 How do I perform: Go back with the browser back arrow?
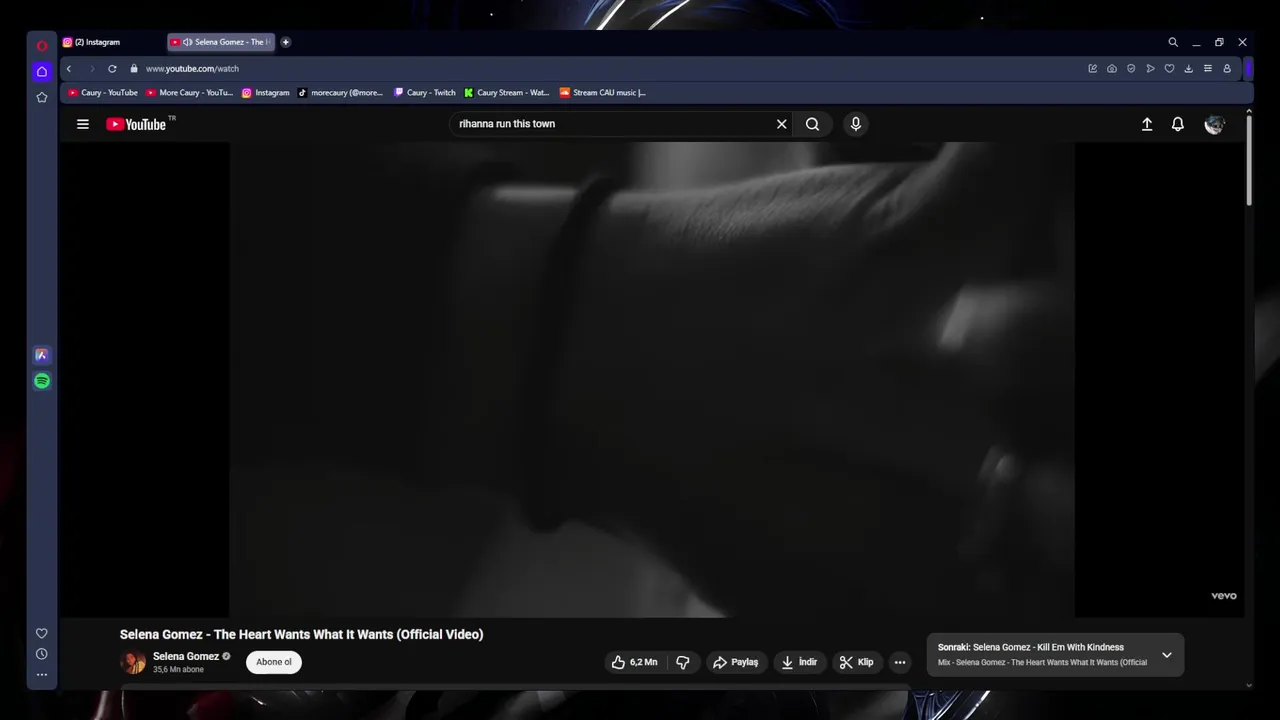(69, 69)
